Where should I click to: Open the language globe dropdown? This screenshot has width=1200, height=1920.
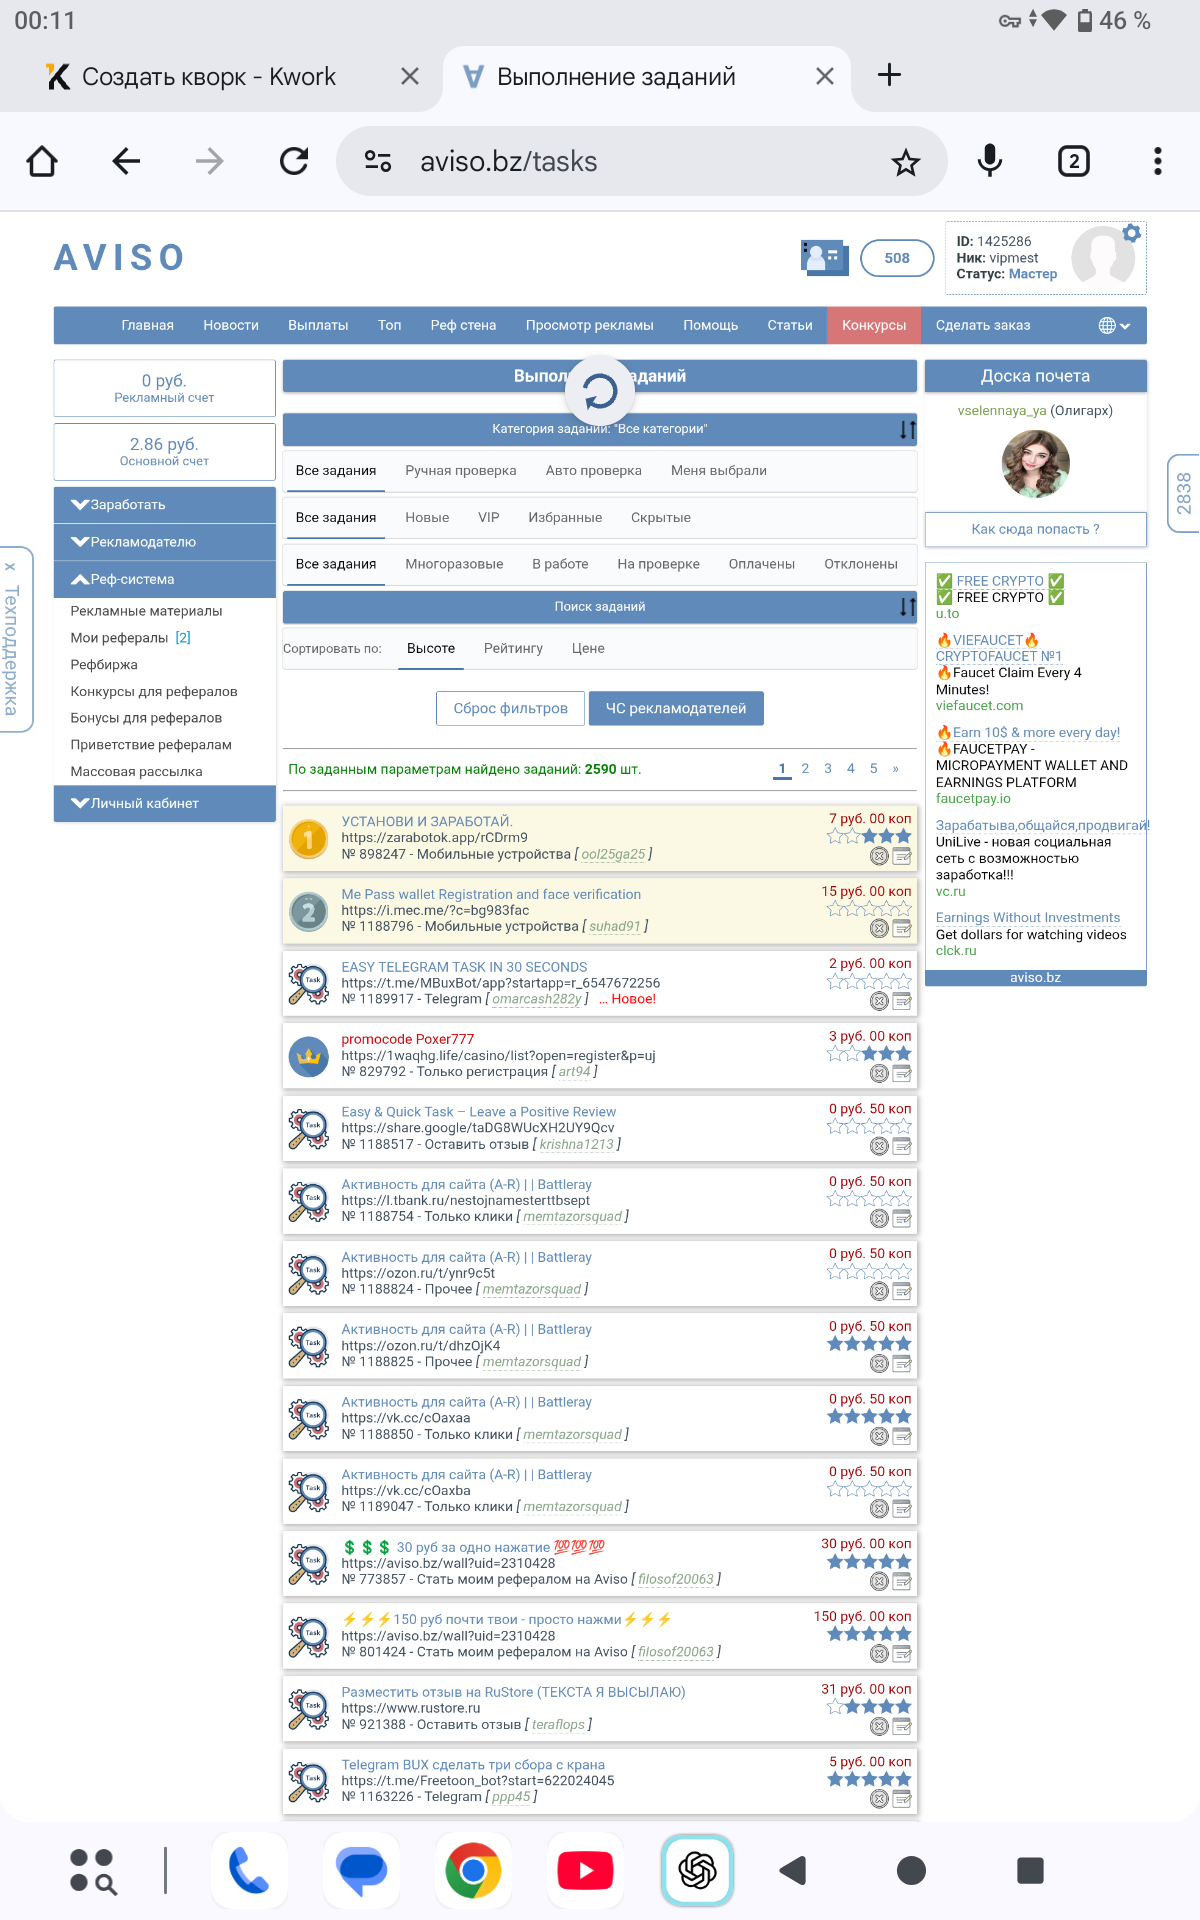[x=1114, y=326]
